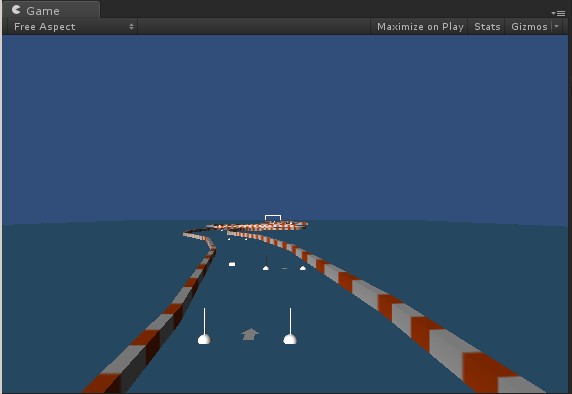
Task: Click the up-down arrows beside Free Aspect
Action: pos(131,27)
